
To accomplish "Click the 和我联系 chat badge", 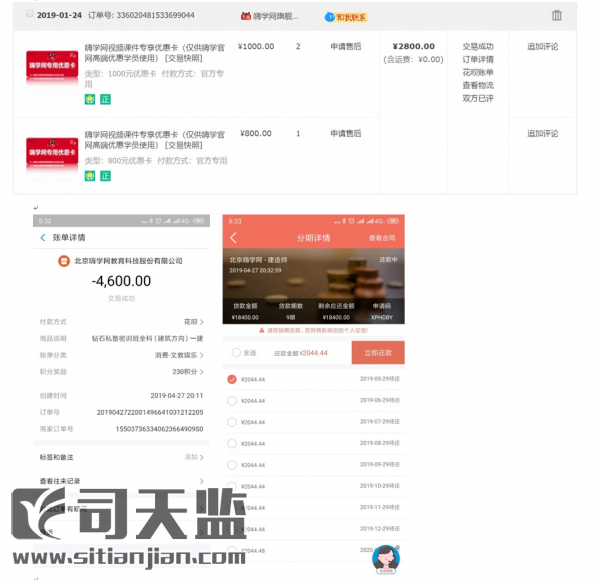I will (346, 17).
